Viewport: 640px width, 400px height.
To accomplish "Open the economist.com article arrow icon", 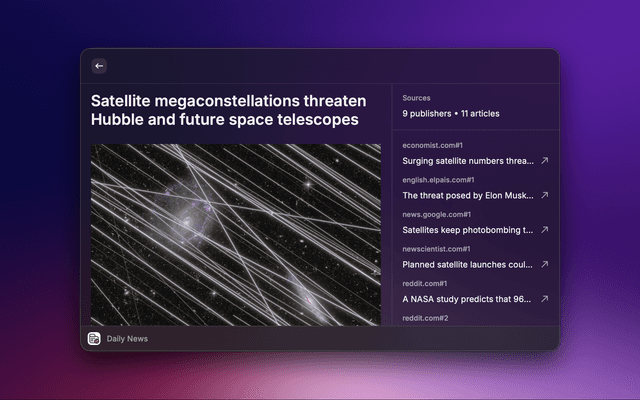I will tap(544, 160).
